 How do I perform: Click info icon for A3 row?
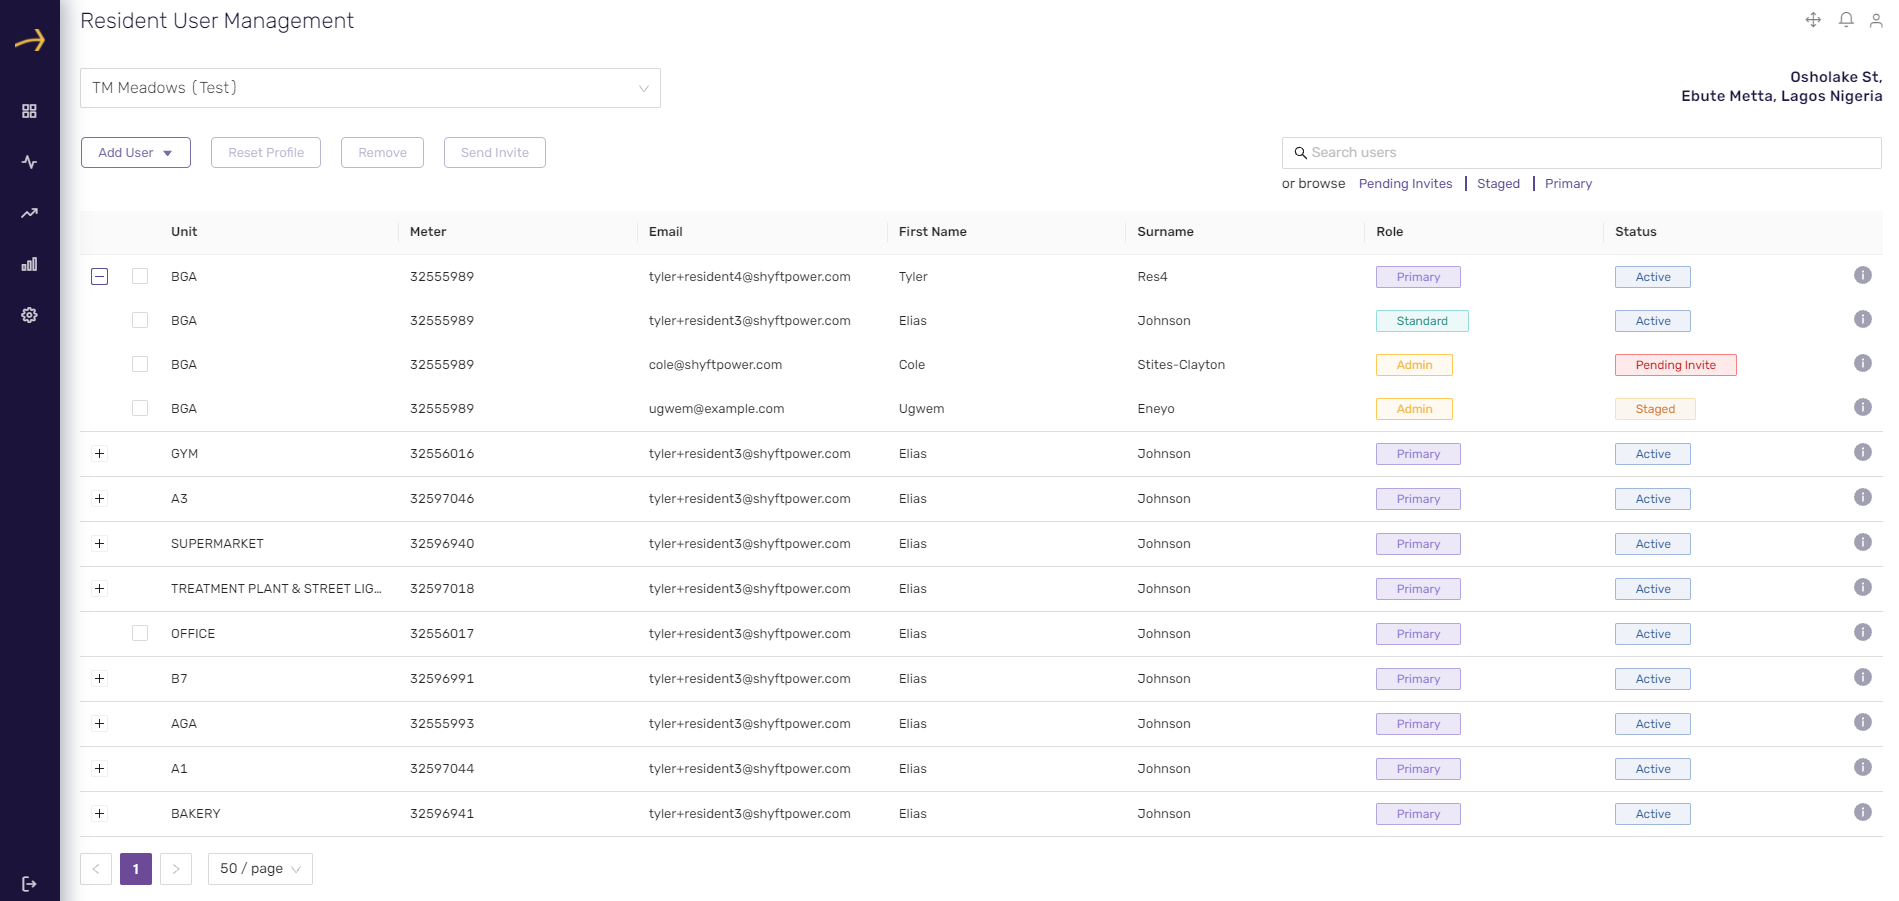click(x=1863, y=497)
